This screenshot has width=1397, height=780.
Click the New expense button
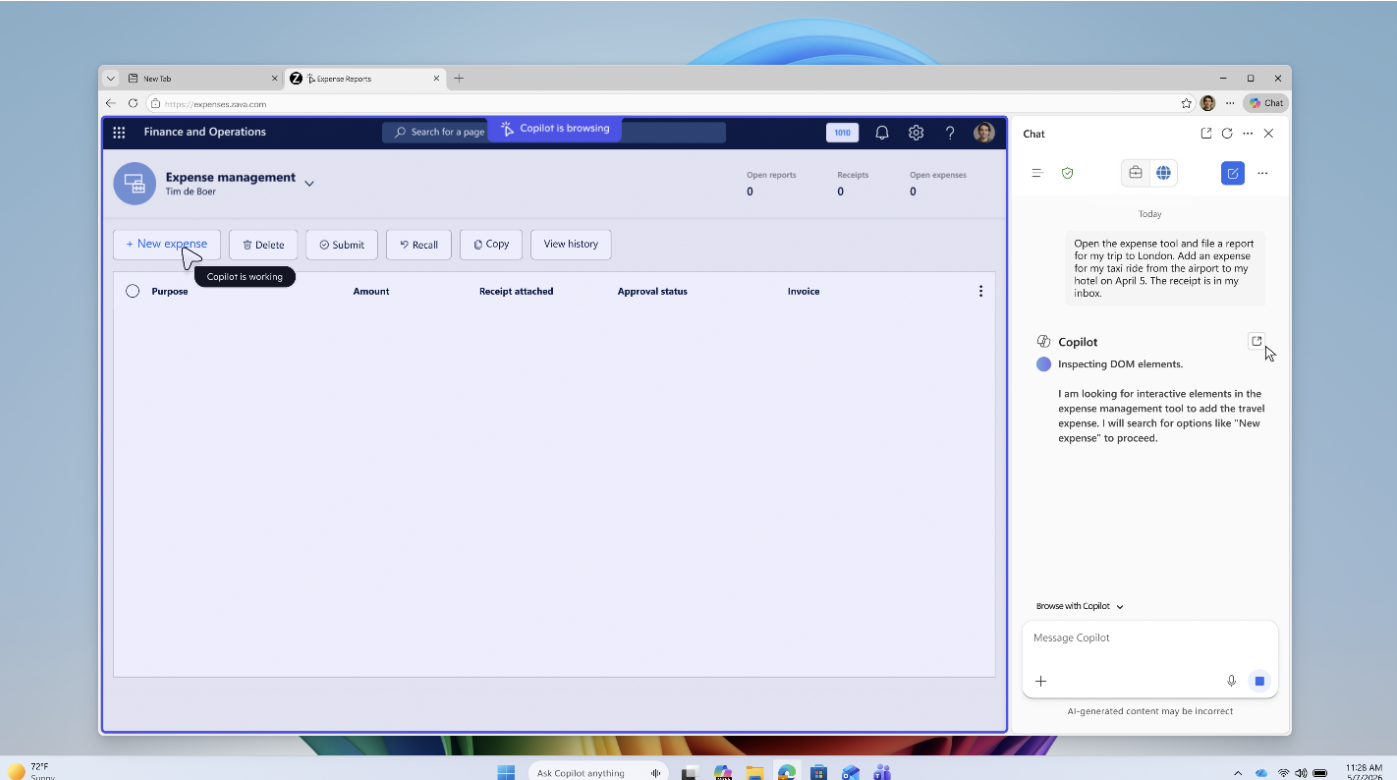(x=167, y=244)
